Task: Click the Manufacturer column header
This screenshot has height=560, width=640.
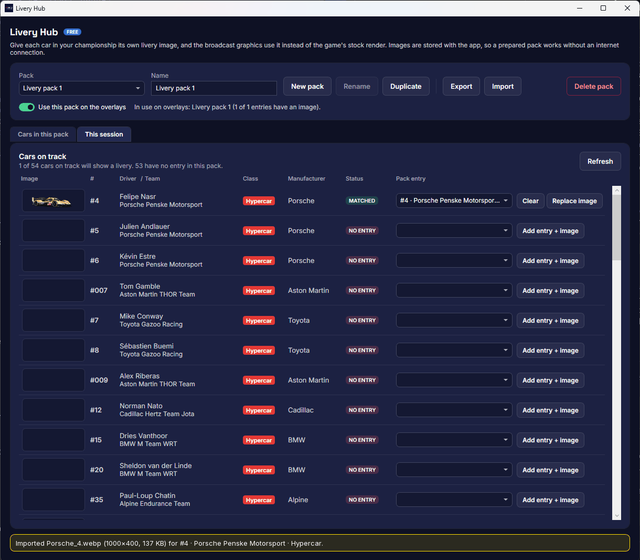Action: [307, 178]
